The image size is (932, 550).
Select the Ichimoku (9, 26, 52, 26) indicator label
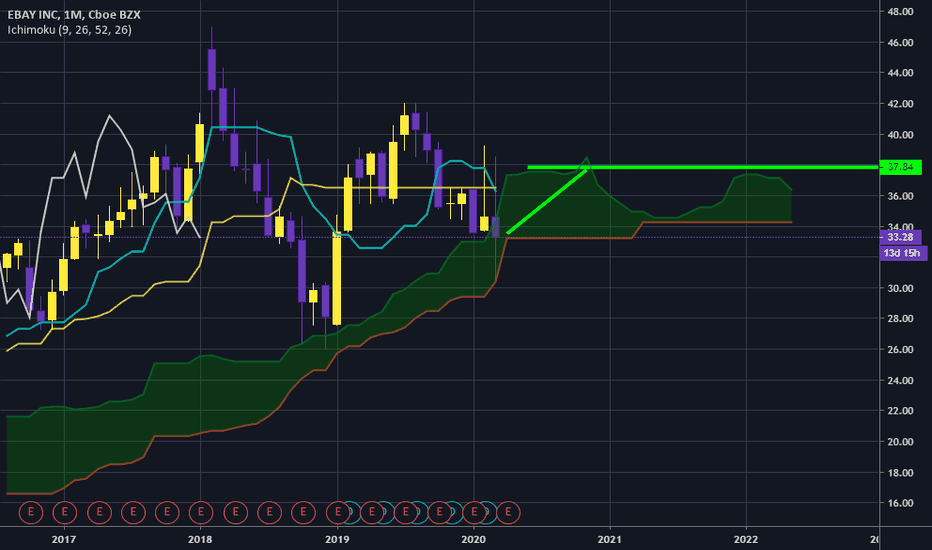tap(70, 30)
